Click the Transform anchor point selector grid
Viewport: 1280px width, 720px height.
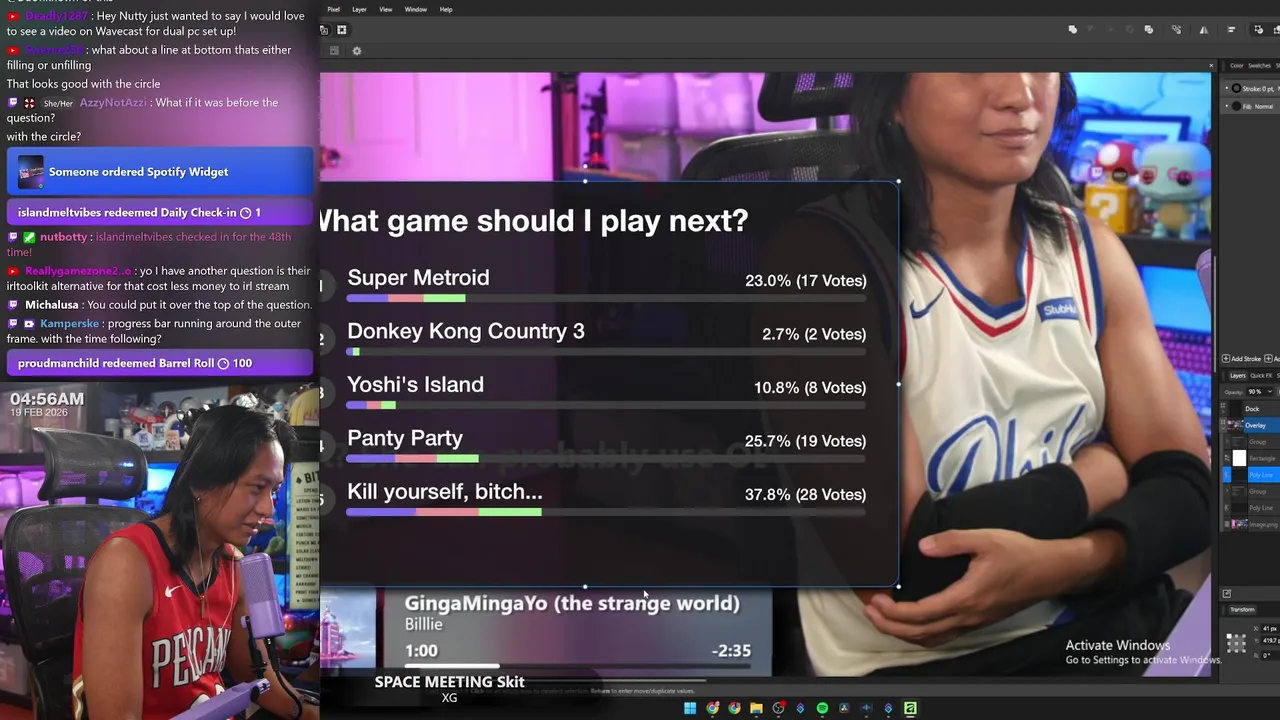[1236, 644]
